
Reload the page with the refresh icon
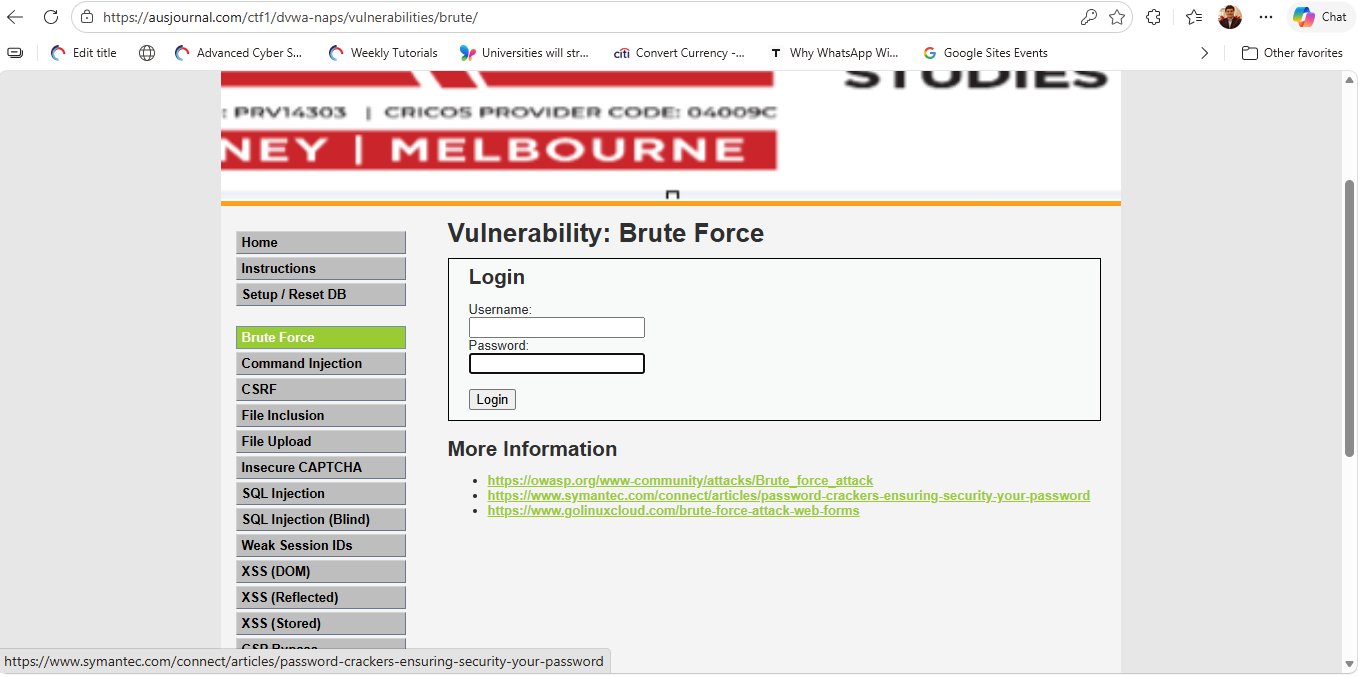[51, 17]
